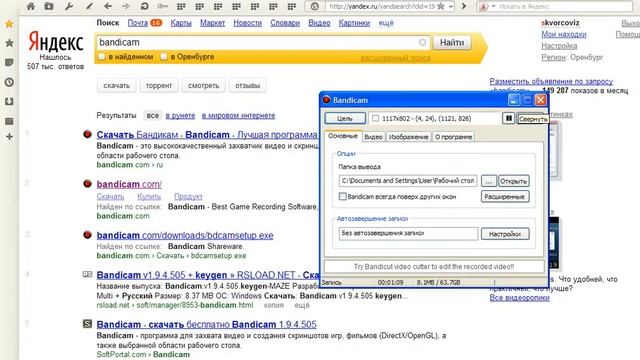
Task: Click the 'Try Bandicut video cutter' banner
Action: tap(434, 267)
